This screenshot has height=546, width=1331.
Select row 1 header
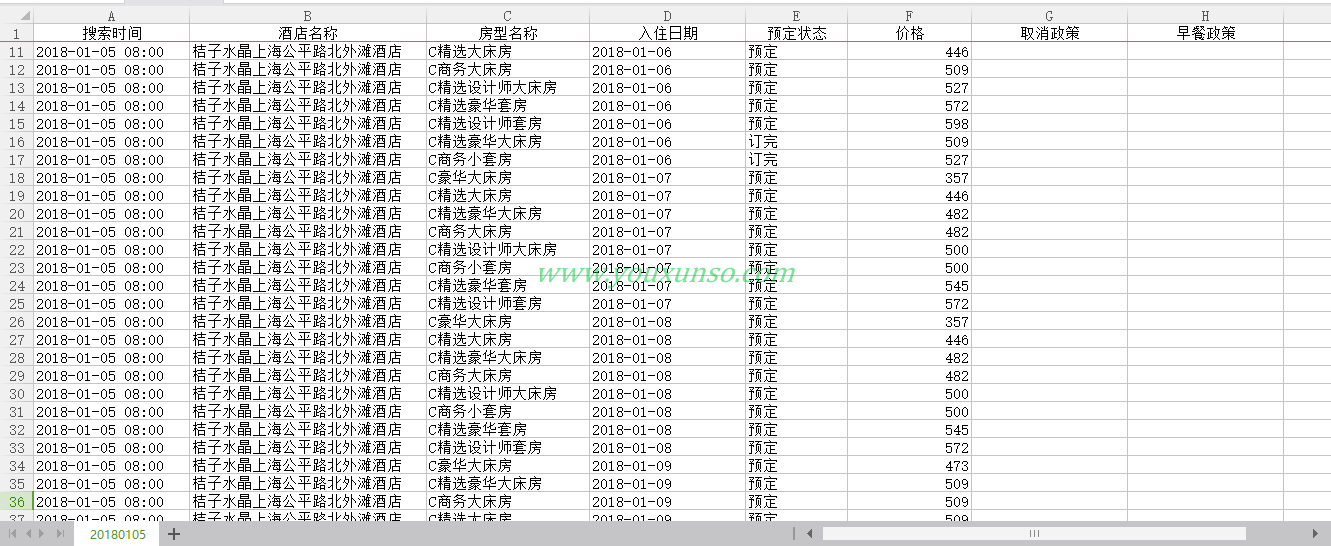coord(17,33)
